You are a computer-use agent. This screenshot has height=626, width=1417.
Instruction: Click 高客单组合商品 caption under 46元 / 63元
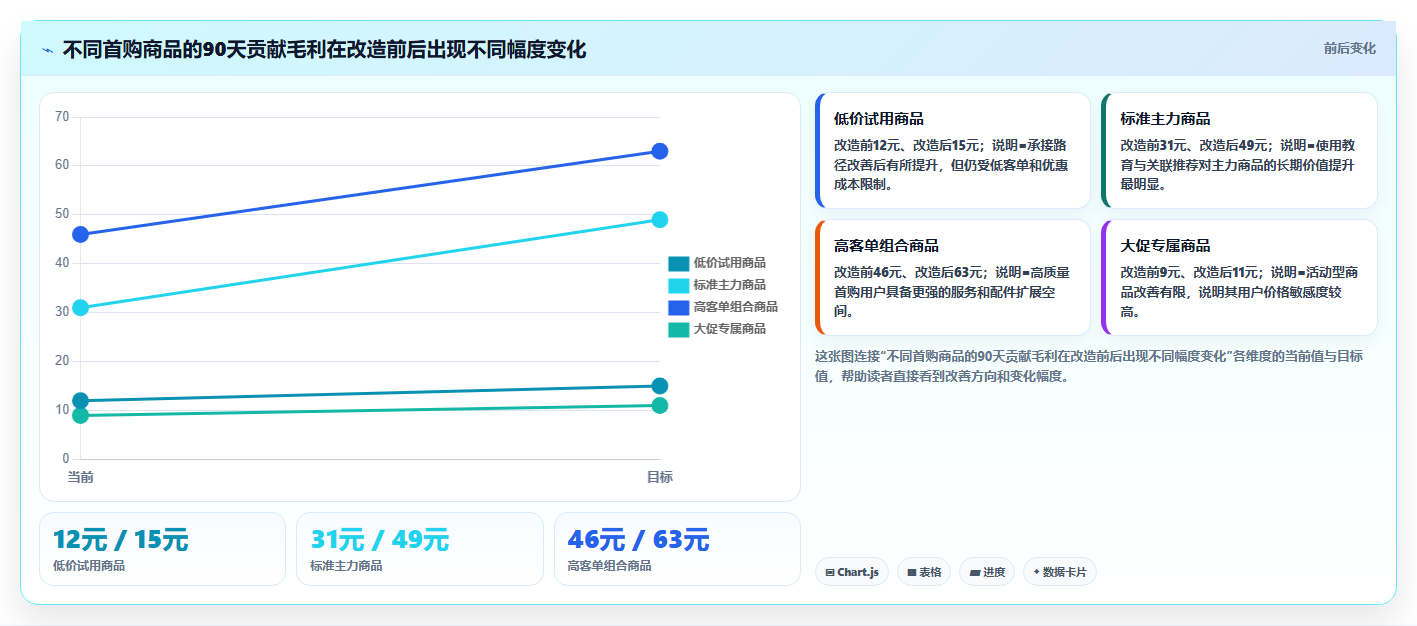coord(609,566)
